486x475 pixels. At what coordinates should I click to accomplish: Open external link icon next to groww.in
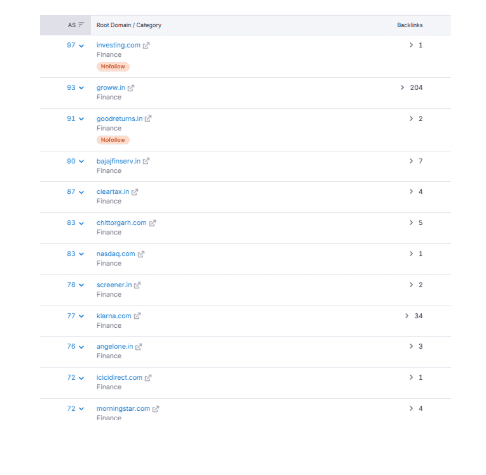[131, 88]
